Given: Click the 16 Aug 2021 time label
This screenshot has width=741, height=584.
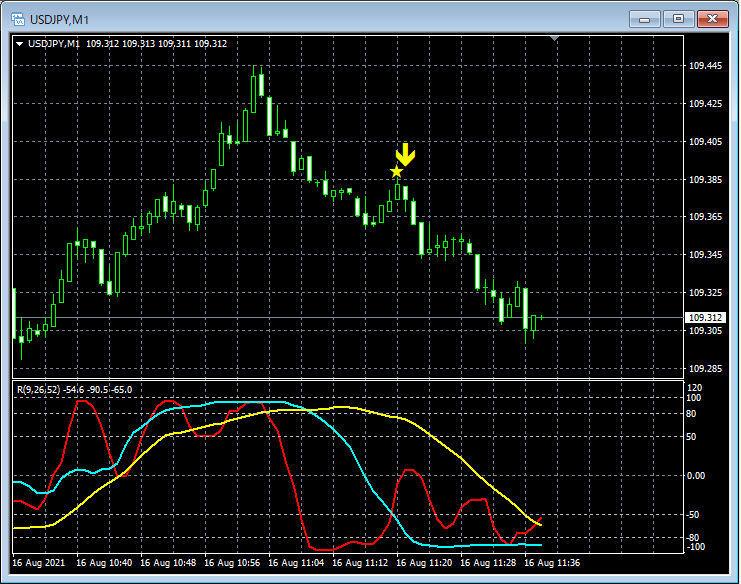Looking at the screenshot, I should click(x=38, y=563).
